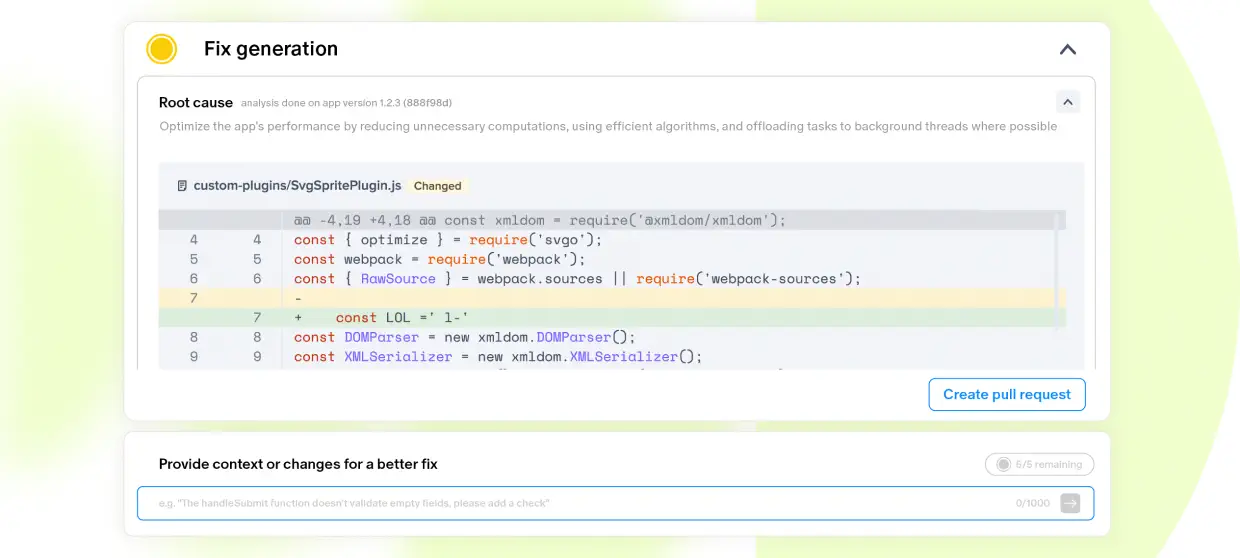Click the 0/1000 character counter
The height and width of the screenshot is (558, 1240).
tap(1033, 503)
